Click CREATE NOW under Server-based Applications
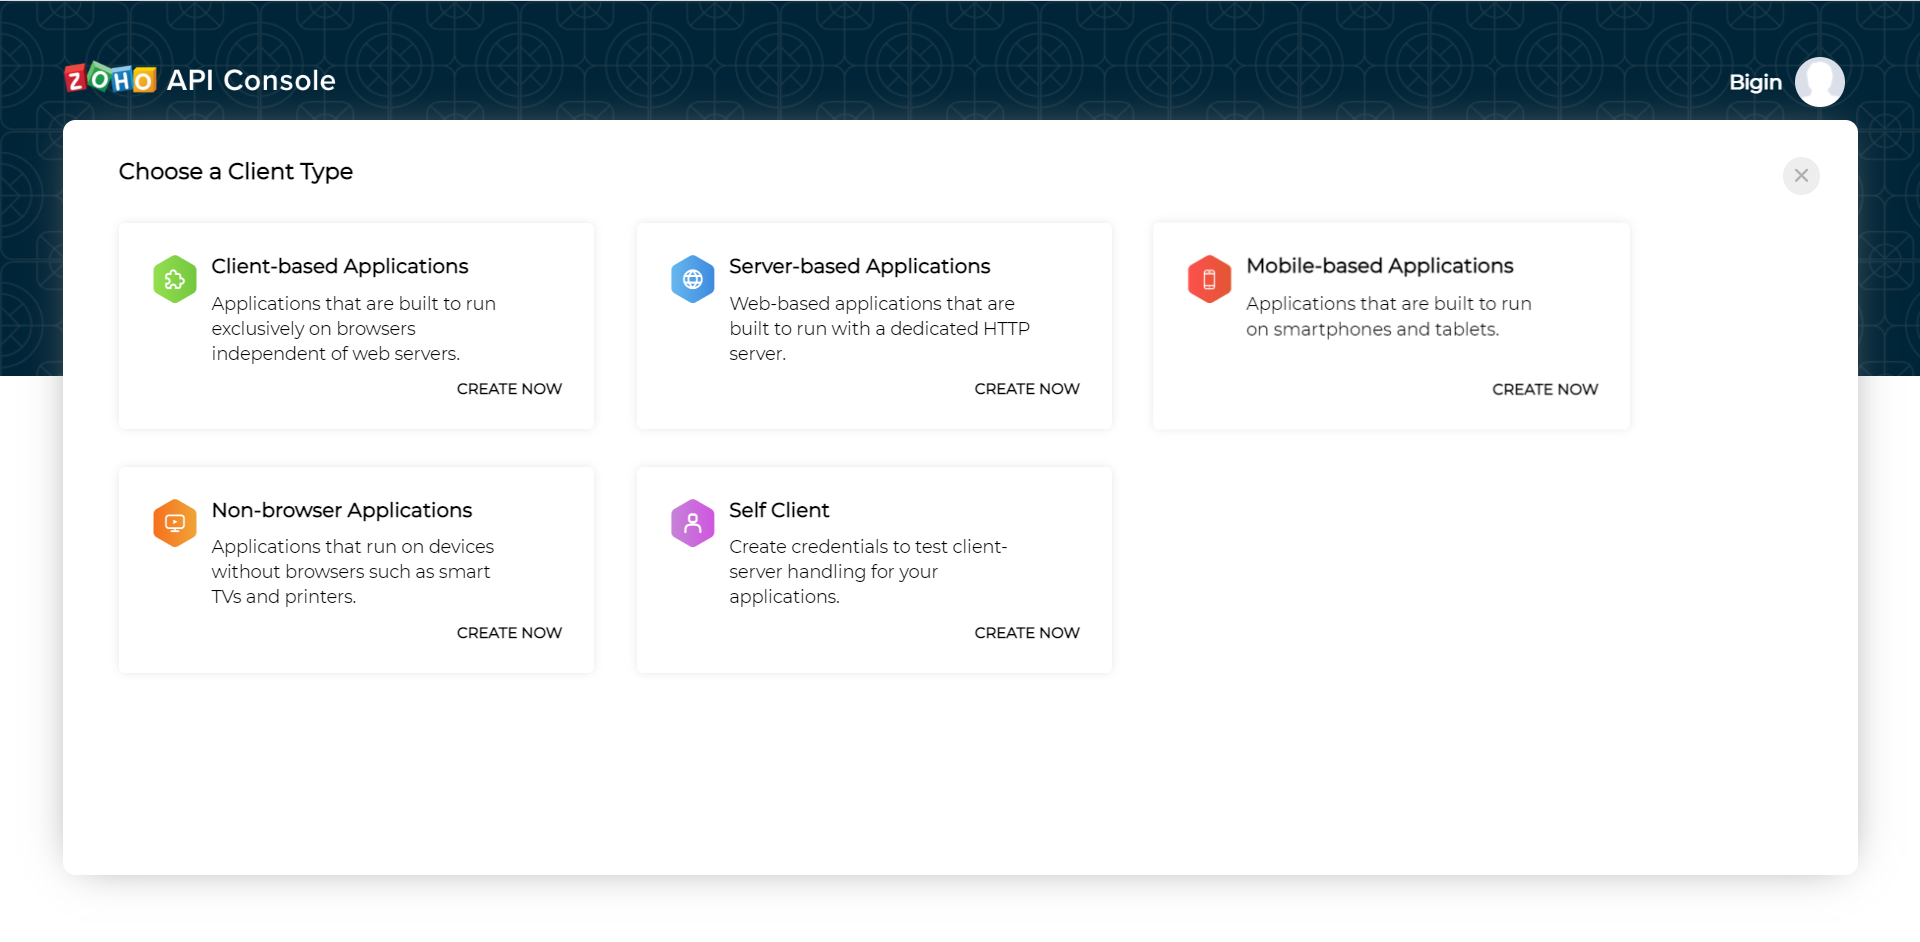The width and height of the screenshot is (1920, 942). 1026,389
